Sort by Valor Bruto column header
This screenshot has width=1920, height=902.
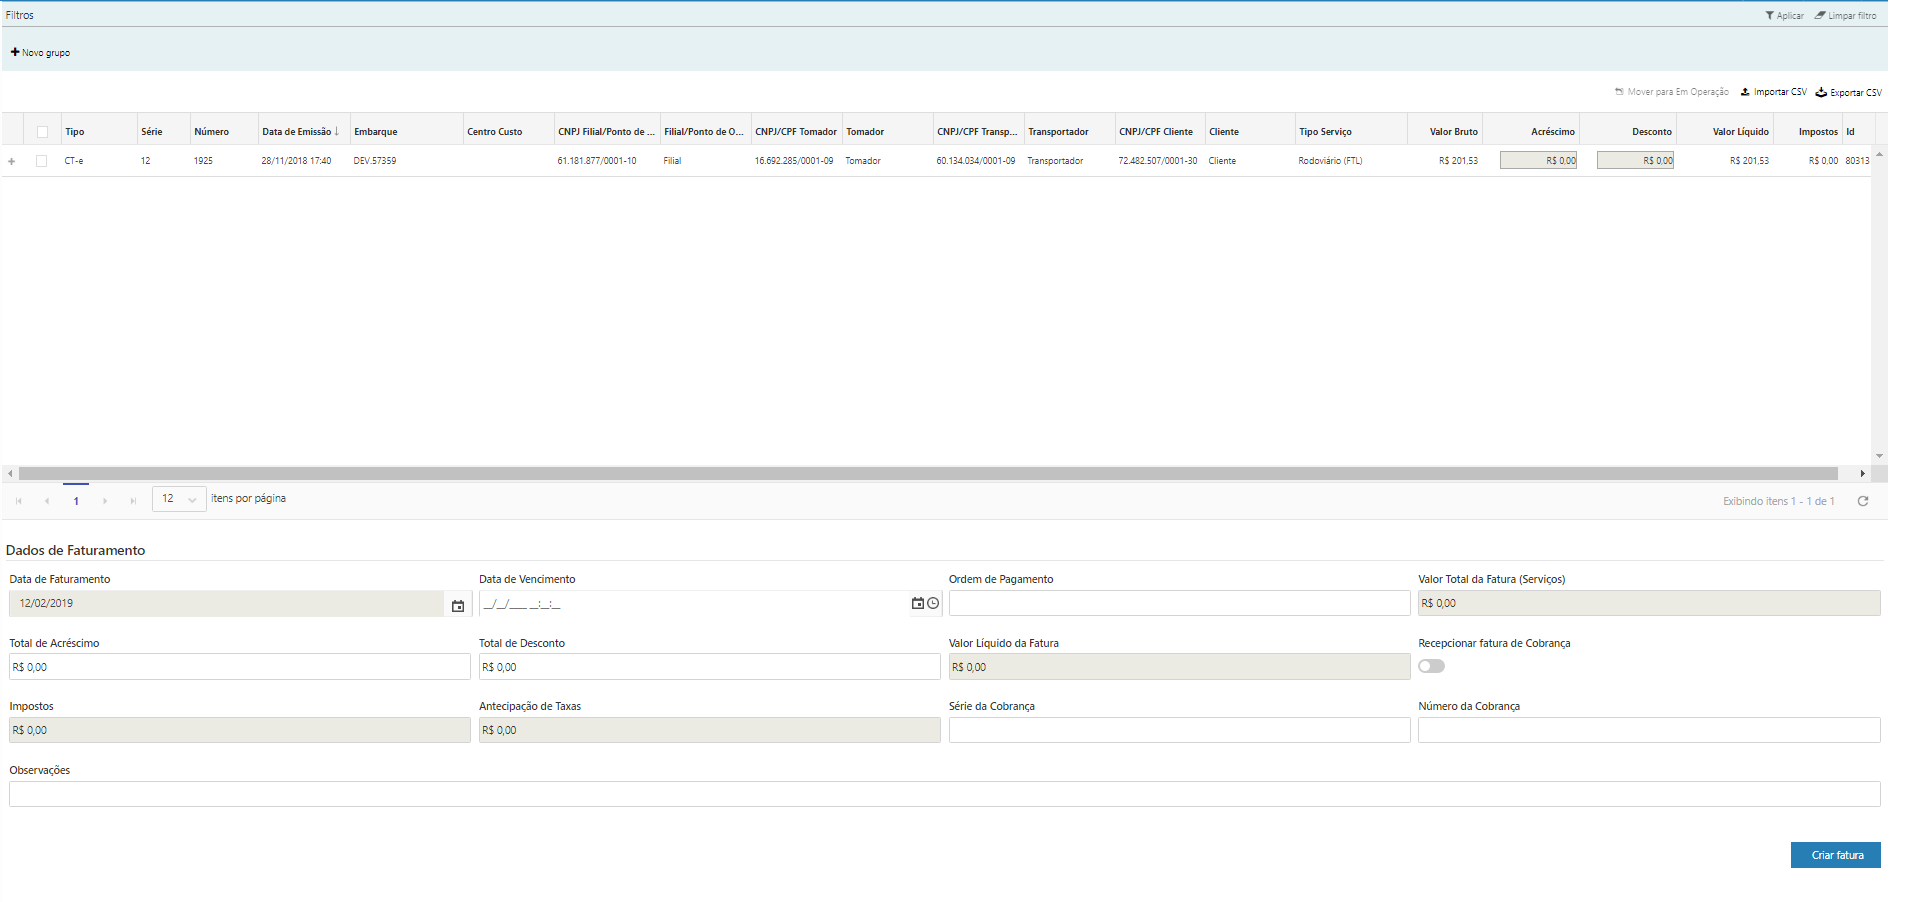(x=1453, y=132)
